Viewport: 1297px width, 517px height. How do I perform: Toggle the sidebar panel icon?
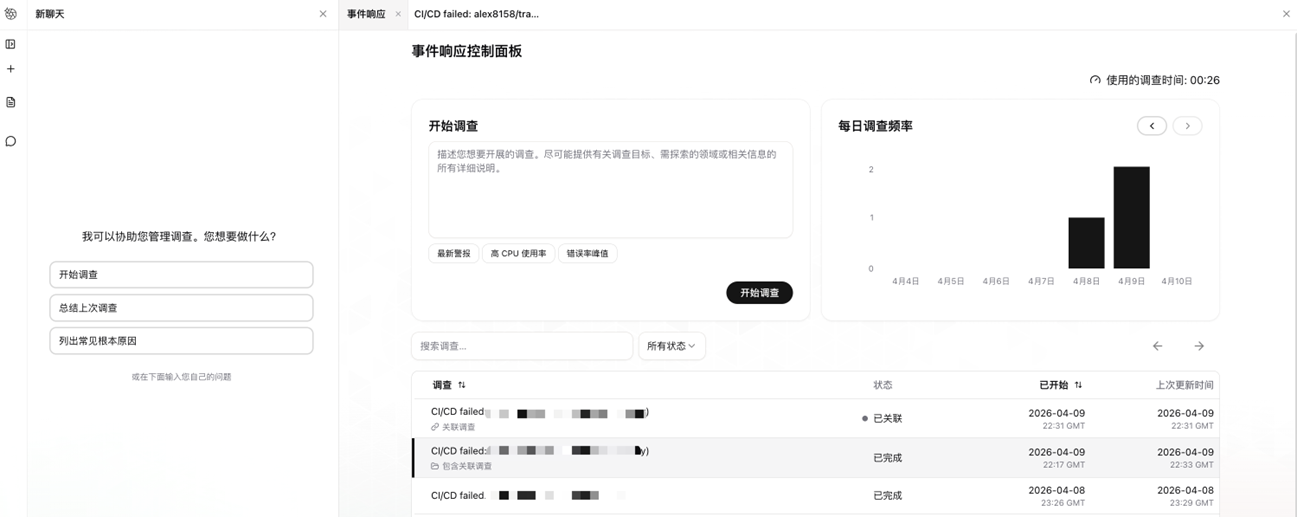(x=11, y=44)
